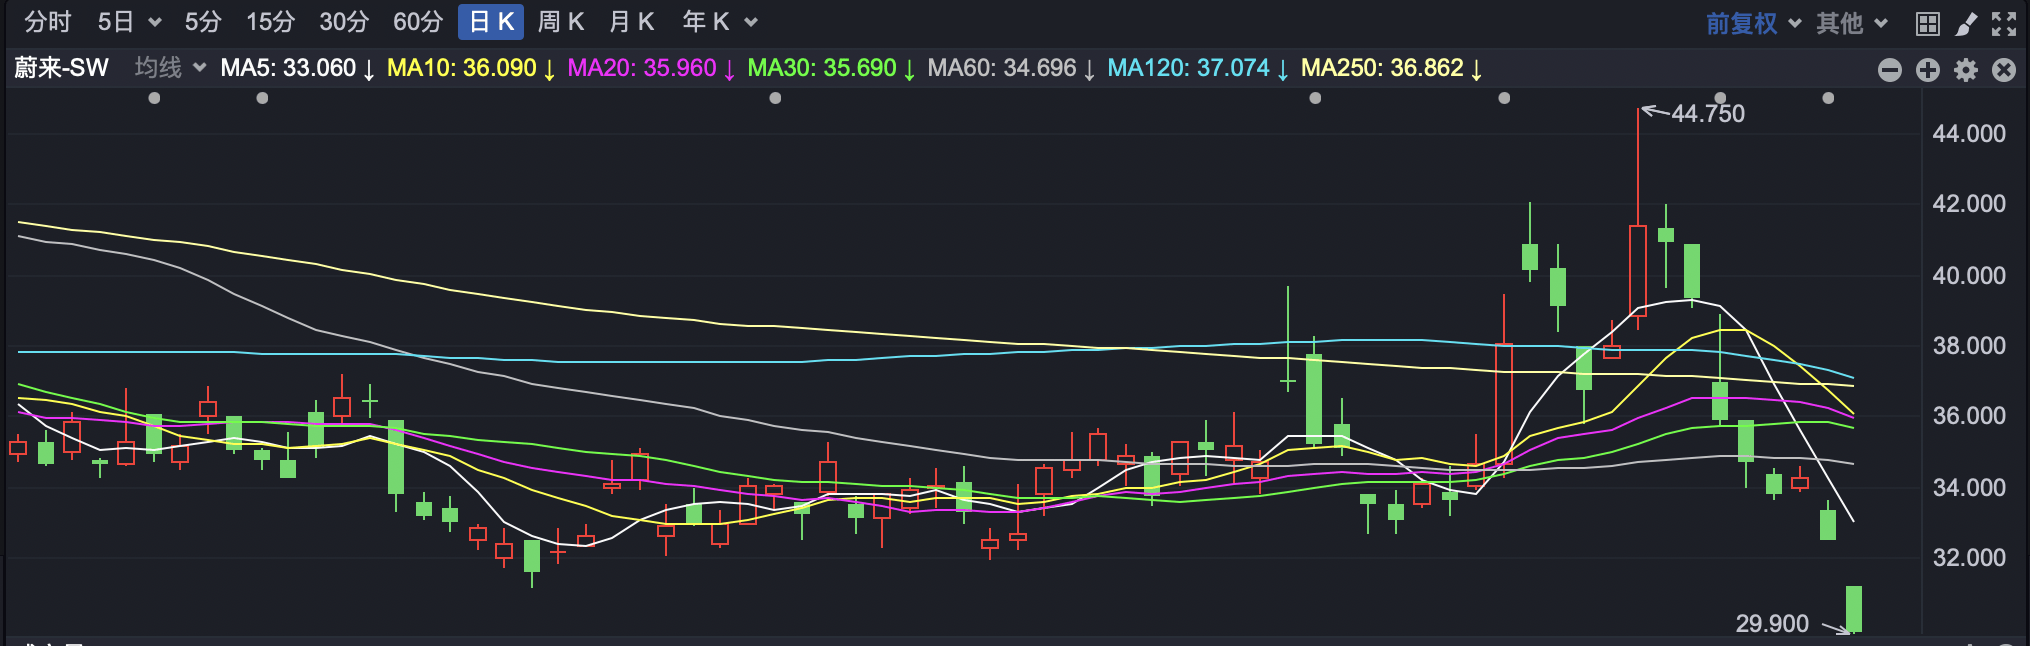The height and width of the screenshot is (646, 2030).
Task: Open moving average settings gear
Action: (1966, 69)
